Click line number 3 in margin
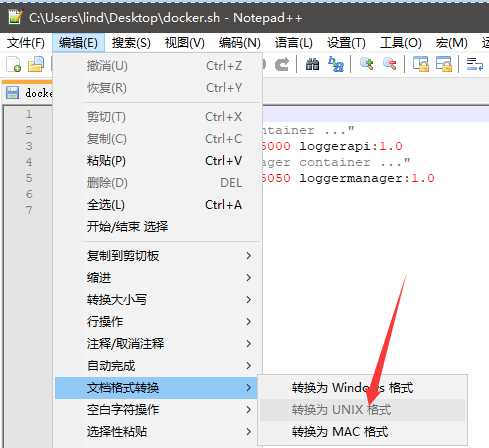Viewport: 489px width, 448px height. coord(29,146)
